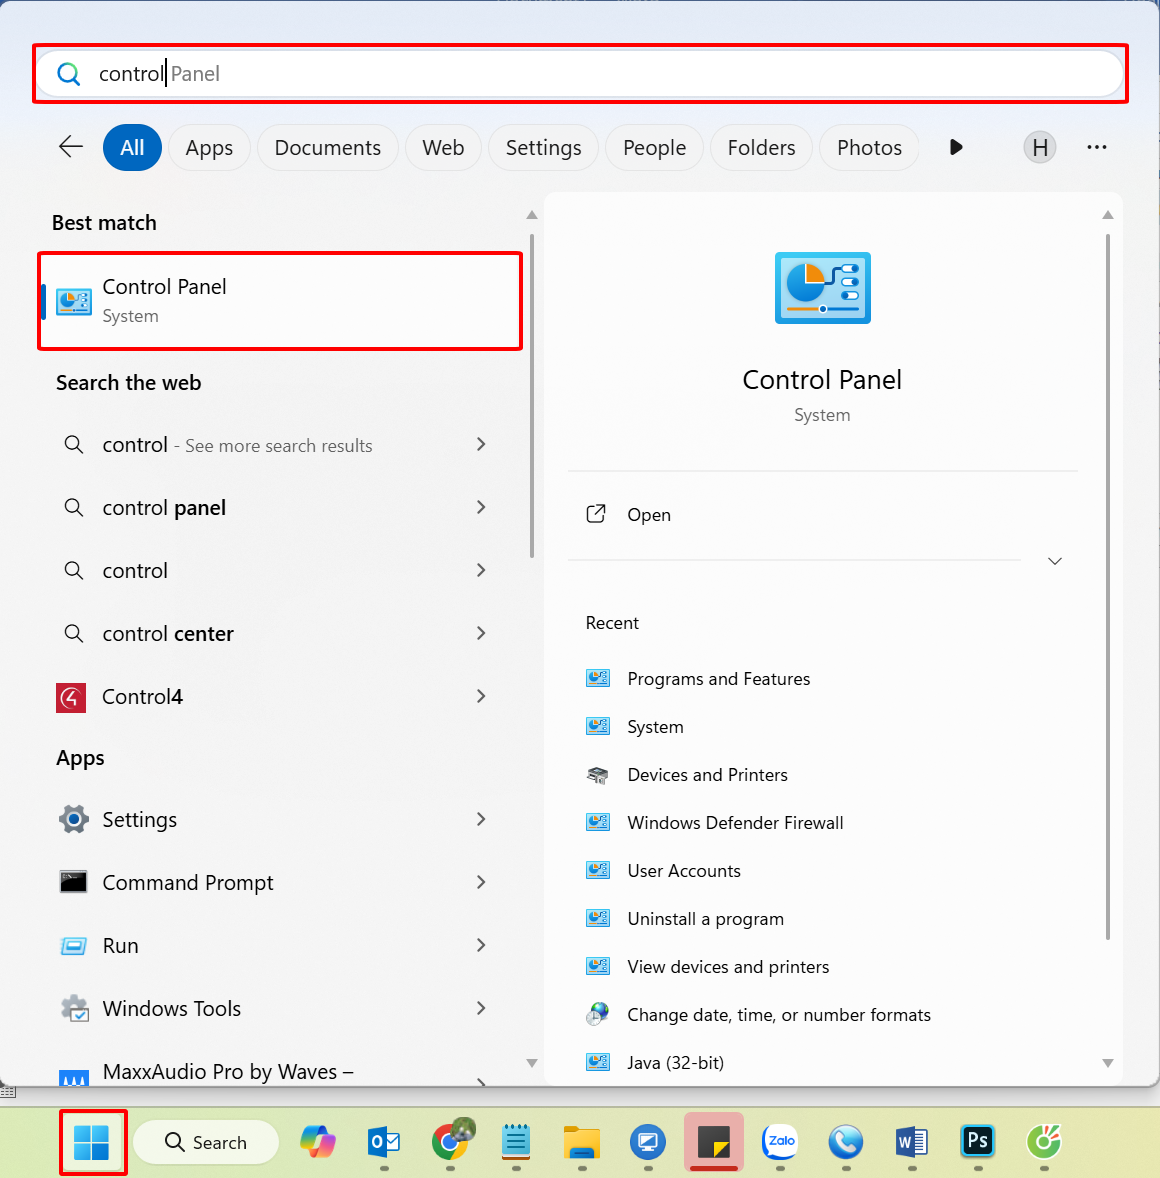The image size is (1160, 1178).
Task: Open Microsoft Word from the taskbar
Action: (x=911, y=1141)
